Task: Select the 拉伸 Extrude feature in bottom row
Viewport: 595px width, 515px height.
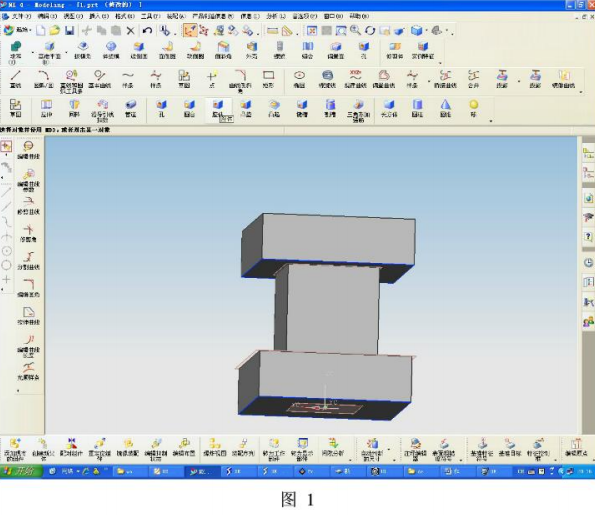Action: [x=46, y=108]
